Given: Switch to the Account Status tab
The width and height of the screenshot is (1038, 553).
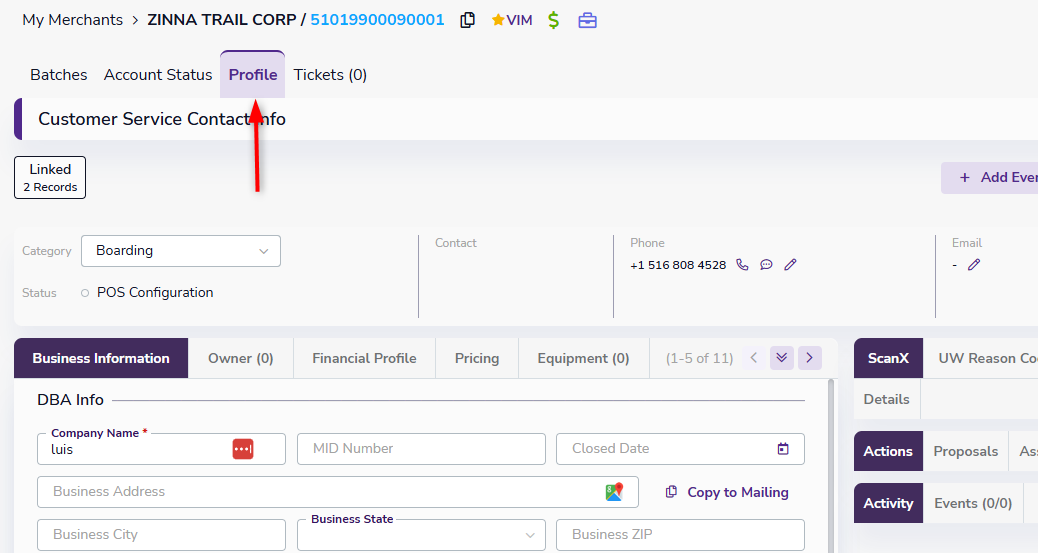Looking at the screenshot, I should click(x=158, y=75).
